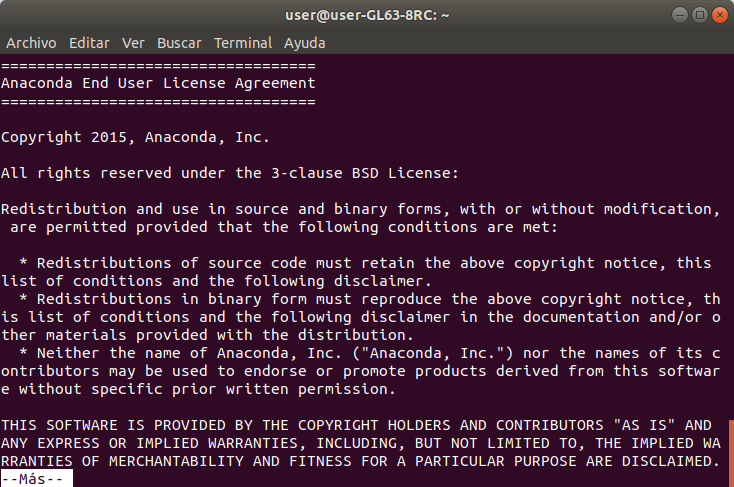Click the bullet beginning Neither the name of Anaconda
Viewport: 734px width, 487px height.
pyautogui.click(x=360, y=371)
